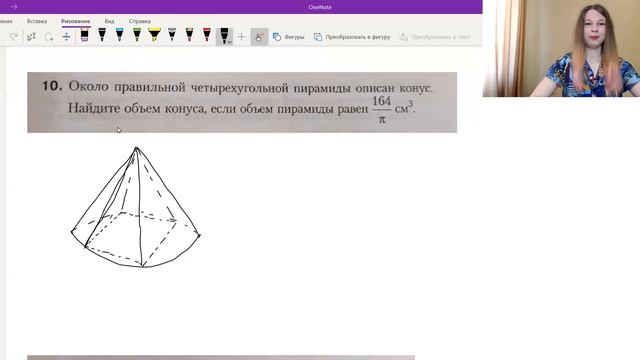The width and height of the screenshot is (640, 360).
Task: Open the Фигуры shapes menu
Action: pyautogui.click(x=289, y=37)
